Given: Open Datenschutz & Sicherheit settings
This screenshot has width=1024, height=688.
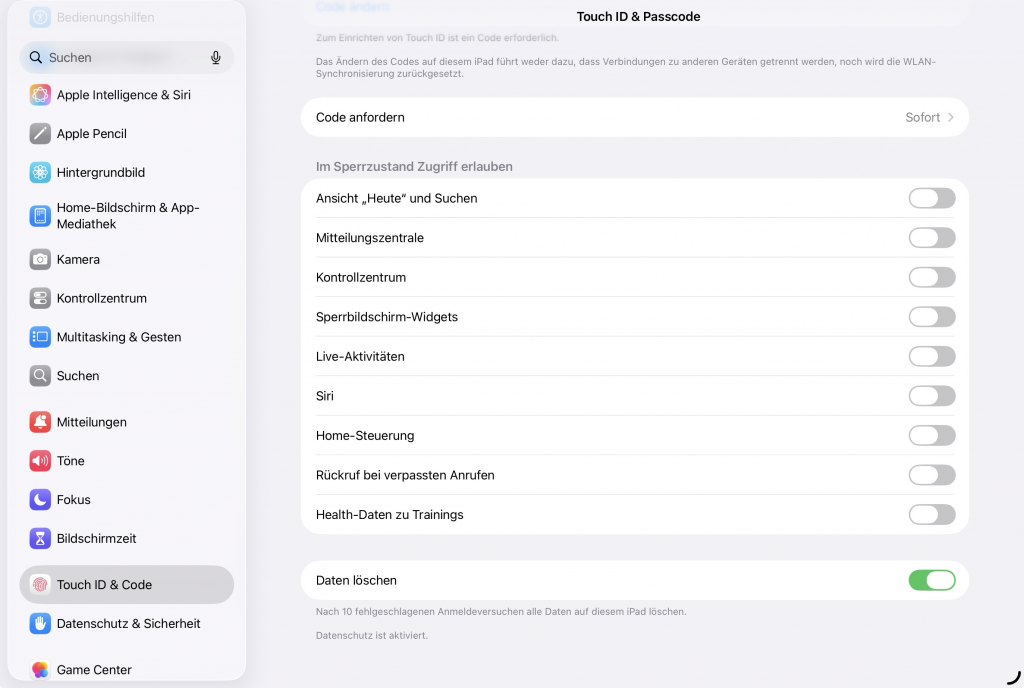Looking at the screenshot, I should coord(128,624).
